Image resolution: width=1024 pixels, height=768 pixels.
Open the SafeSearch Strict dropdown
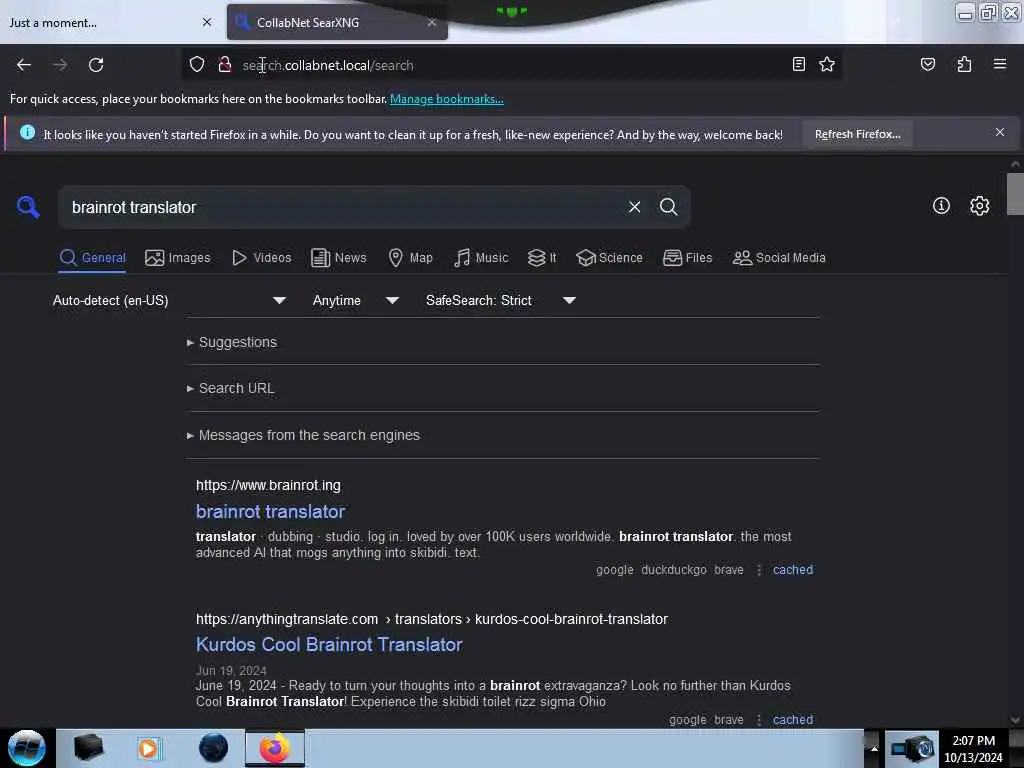[x=501, y=300]
